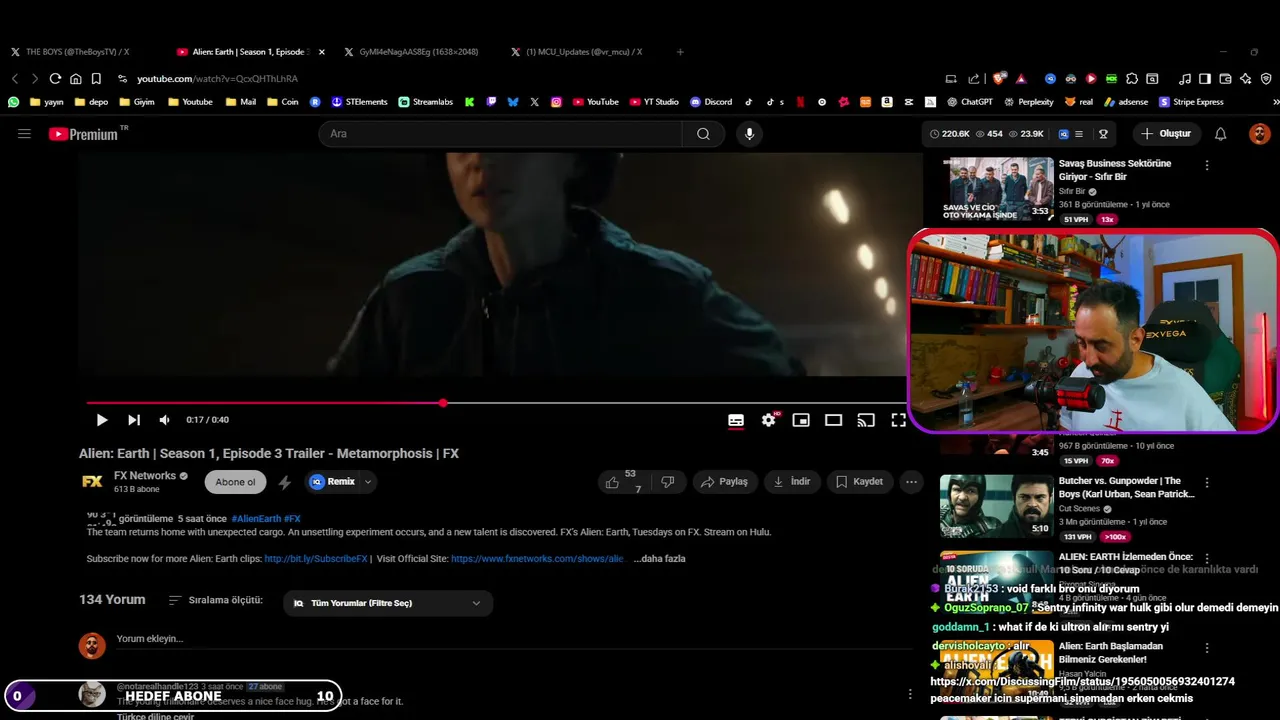
Task: Open the yayın bookmarks folder
Action: pos(47,102)
